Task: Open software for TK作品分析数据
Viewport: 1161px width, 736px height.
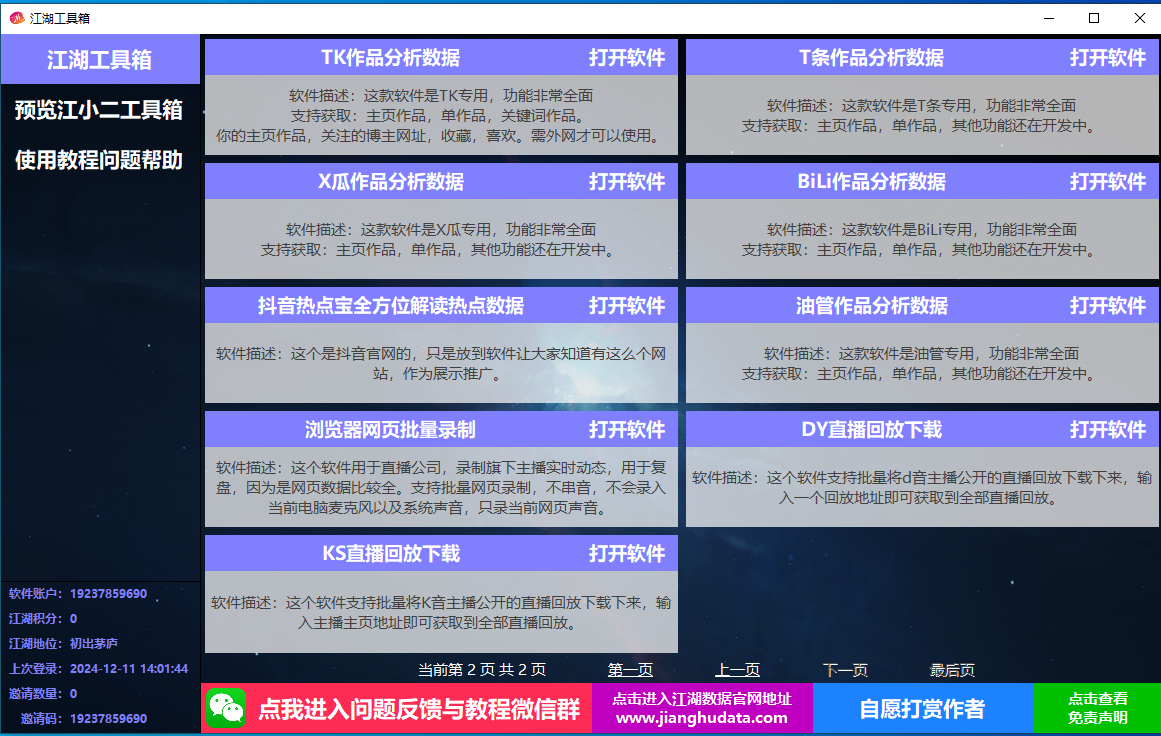Action: pos(626,58)
